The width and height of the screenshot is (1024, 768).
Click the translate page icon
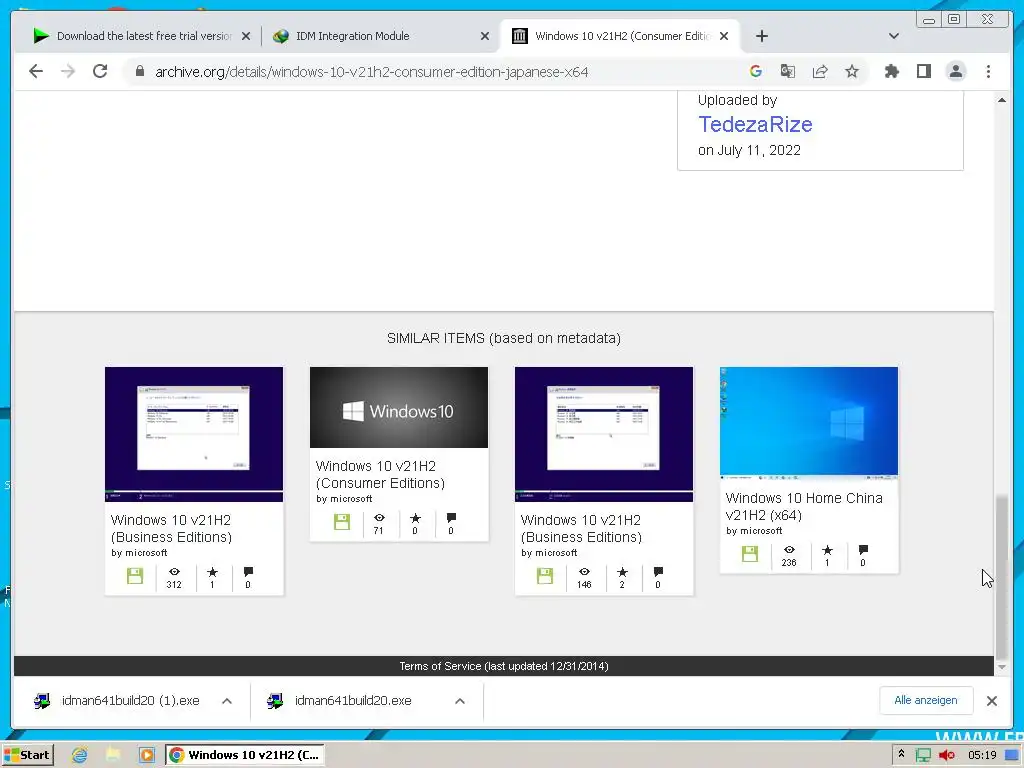(788, 71)
